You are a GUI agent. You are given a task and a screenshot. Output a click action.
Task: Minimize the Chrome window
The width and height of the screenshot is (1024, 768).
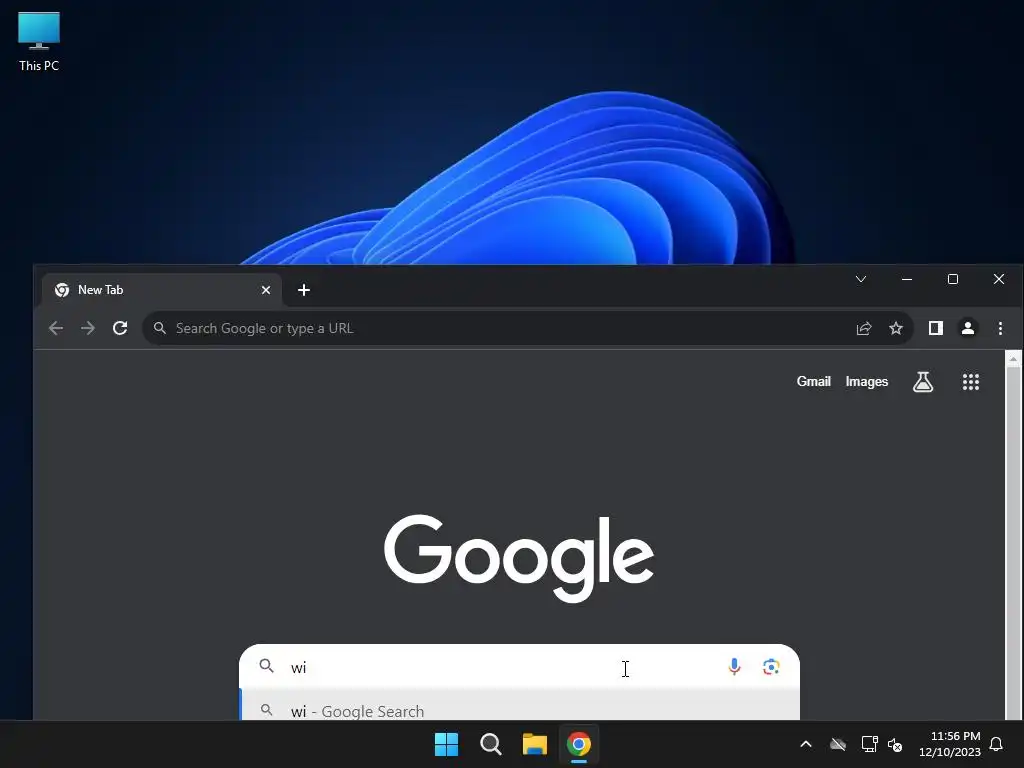coord(906,280)
